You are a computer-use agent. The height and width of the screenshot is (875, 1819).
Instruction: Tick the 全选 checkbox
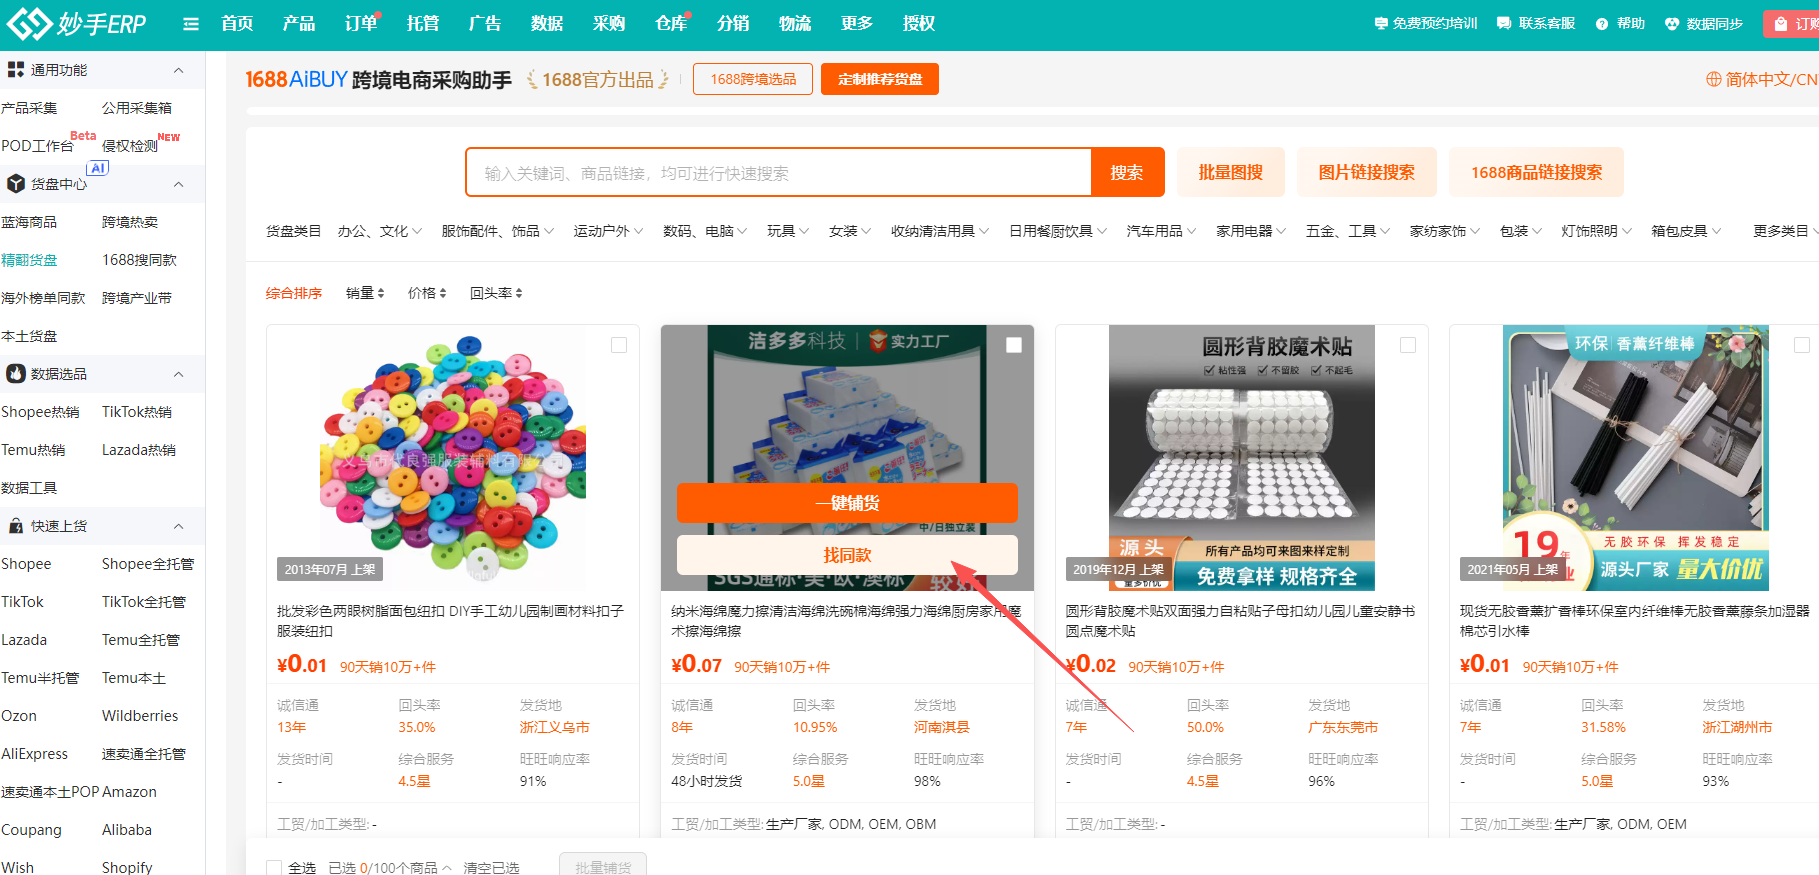(274, 867)
